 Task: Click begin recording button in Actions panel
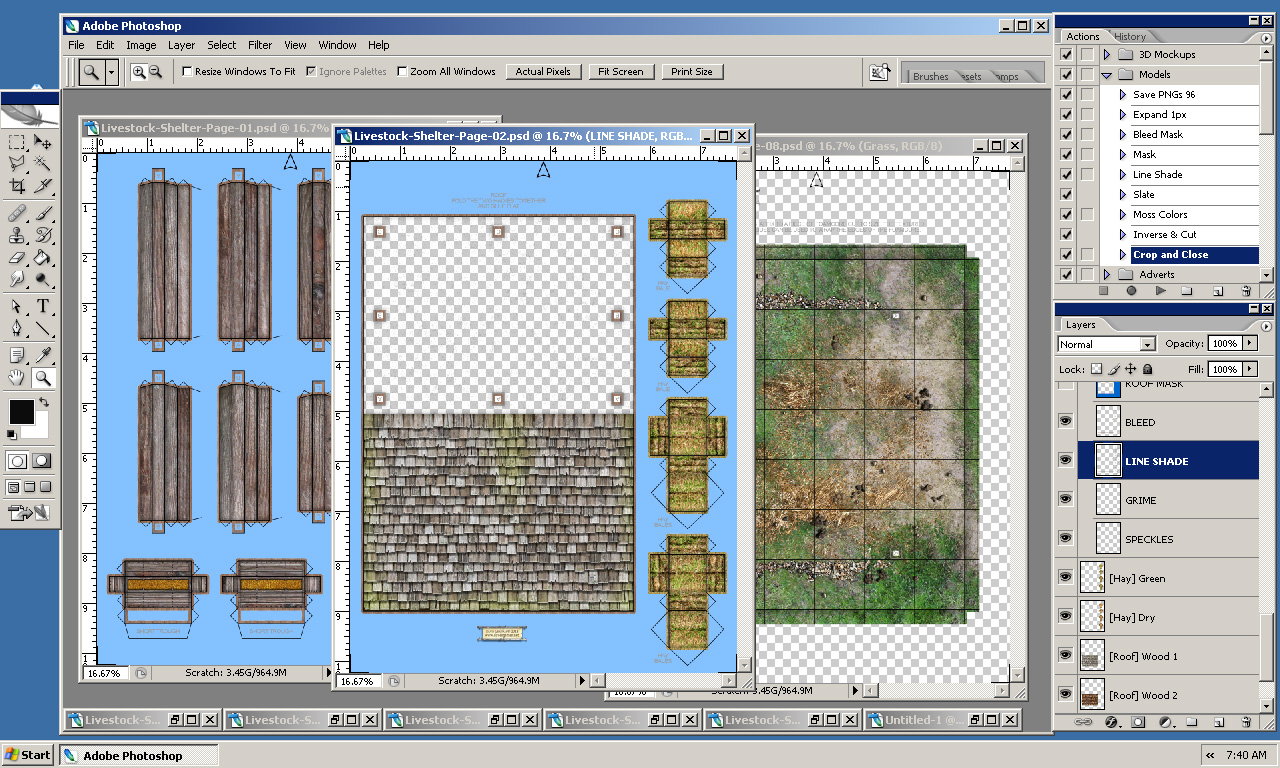(1131, 291)
